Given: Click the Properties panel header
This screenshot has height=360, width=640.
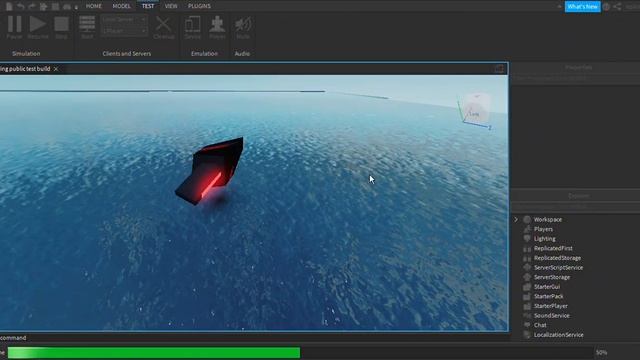Looking at the screenshot, I should tap(578, 67).
